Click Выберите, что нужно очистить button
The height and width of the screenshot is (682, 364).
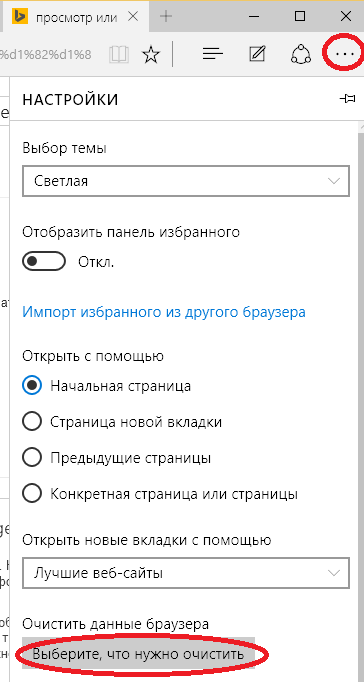[138, 654]
